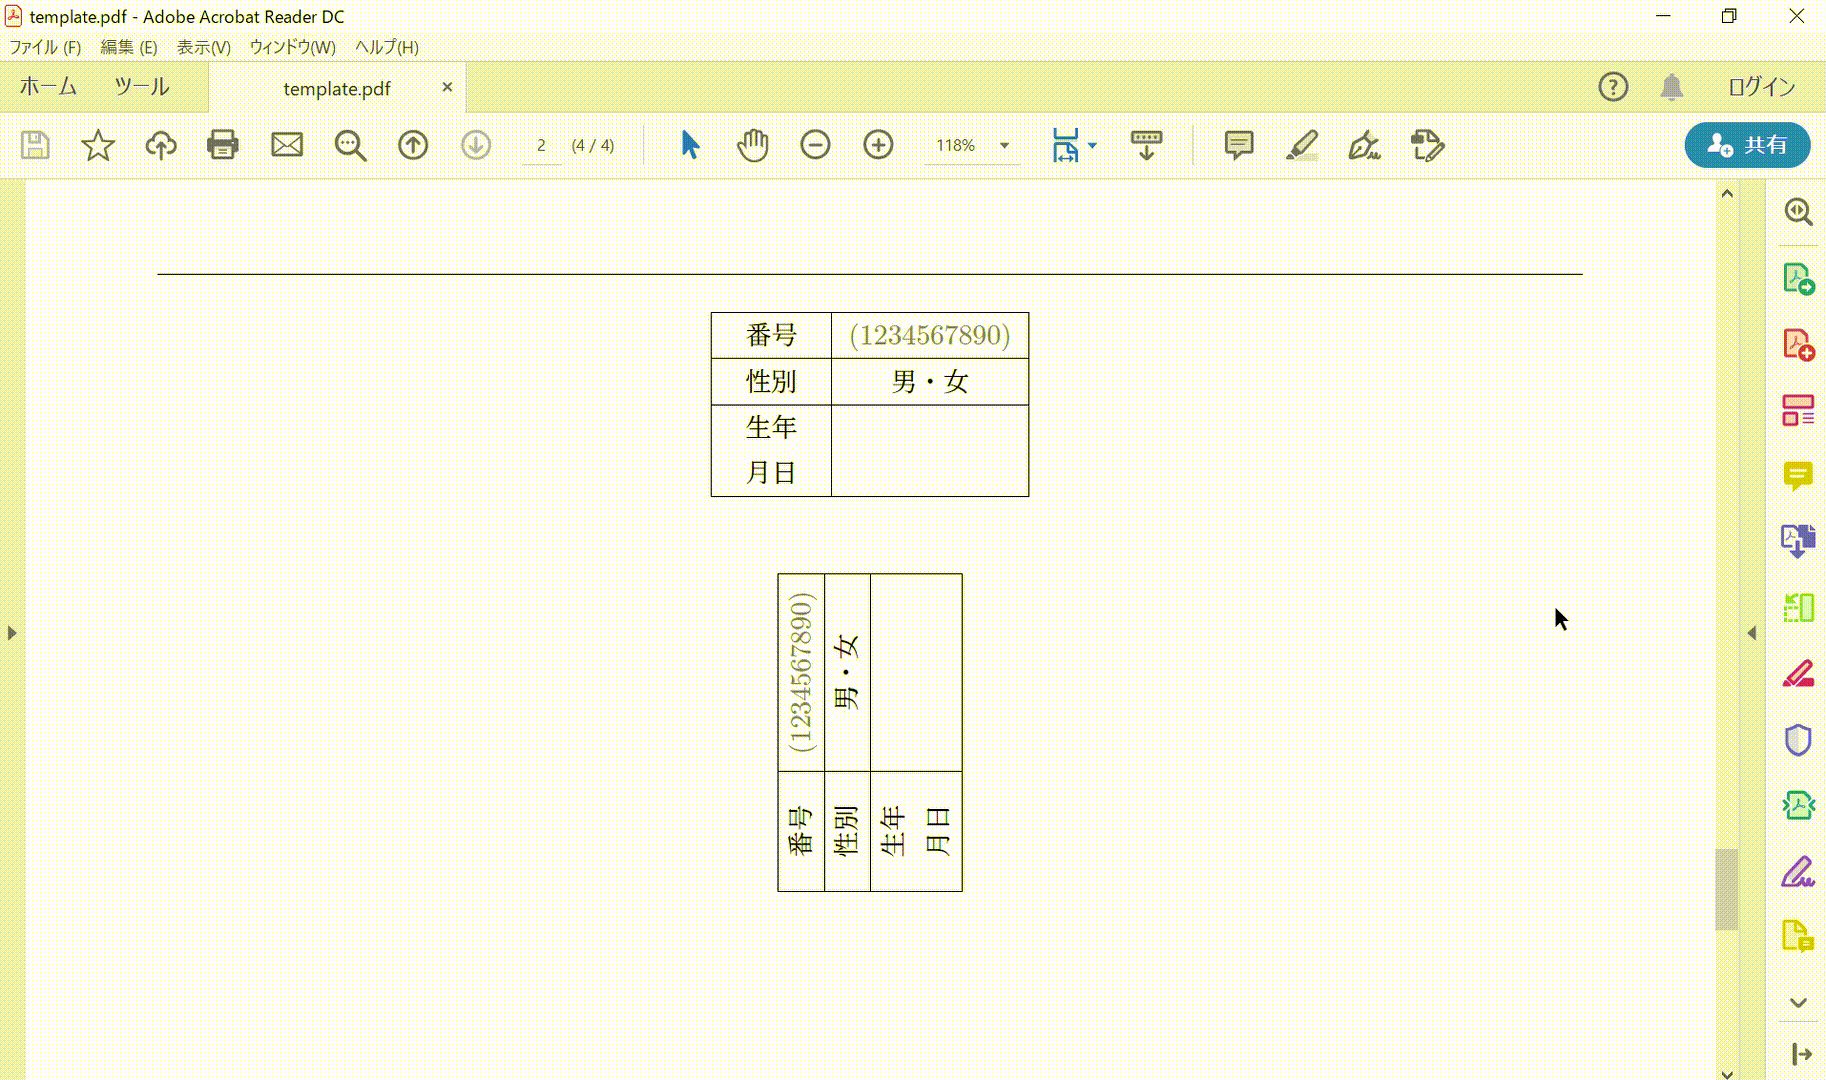Expand the left navigation pane
Viewport: 1826px width, 1080px height.
(11, 632)
